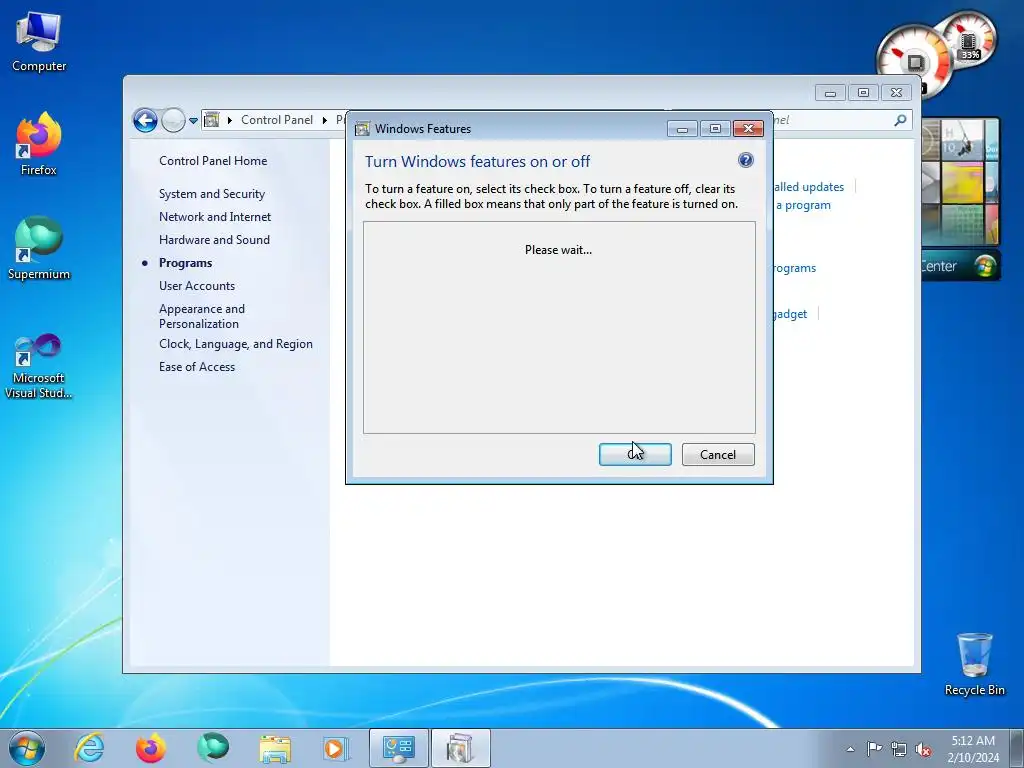Image resolution: width=1024 pixels, height=768 pixels.
Task: Select Programs in the sidebar
Action: 185,263
